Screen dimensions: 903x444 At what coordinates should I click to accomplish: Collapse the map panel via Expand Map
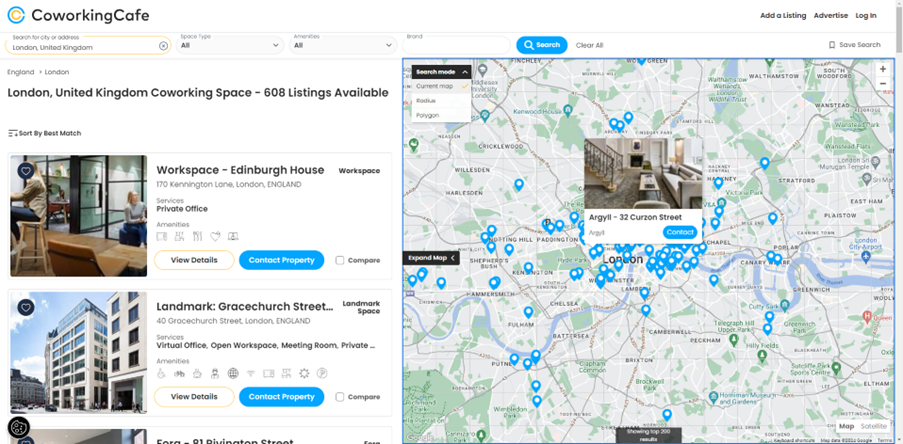click(x=431, y=258)
